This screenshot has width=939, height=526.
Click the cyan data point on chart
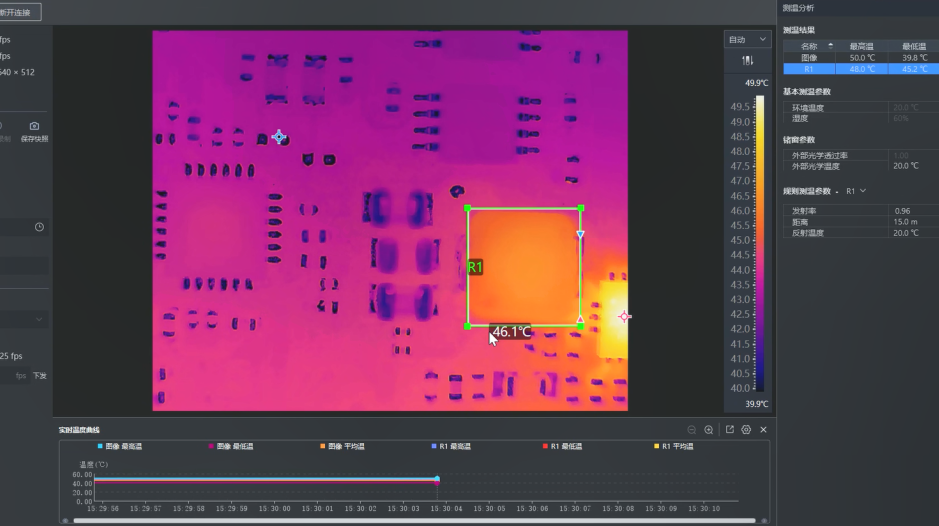pyautogui.click(x=437, y=479)
